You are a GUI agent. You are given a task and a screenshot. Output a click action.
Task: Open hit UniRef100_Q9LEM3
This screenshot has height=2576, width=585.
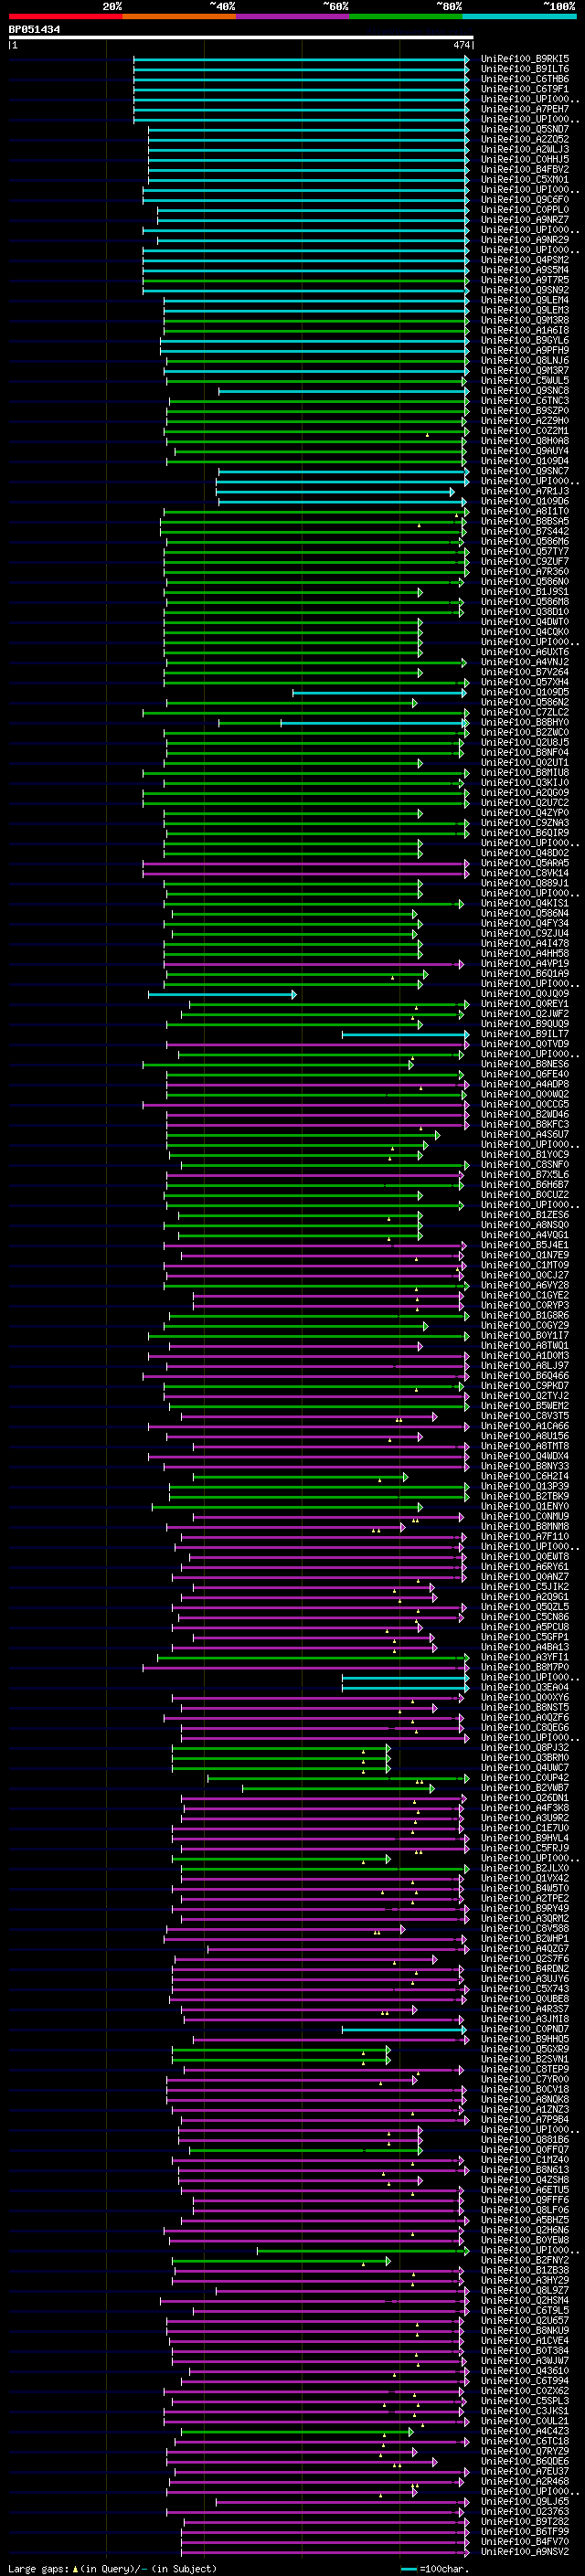525,310
